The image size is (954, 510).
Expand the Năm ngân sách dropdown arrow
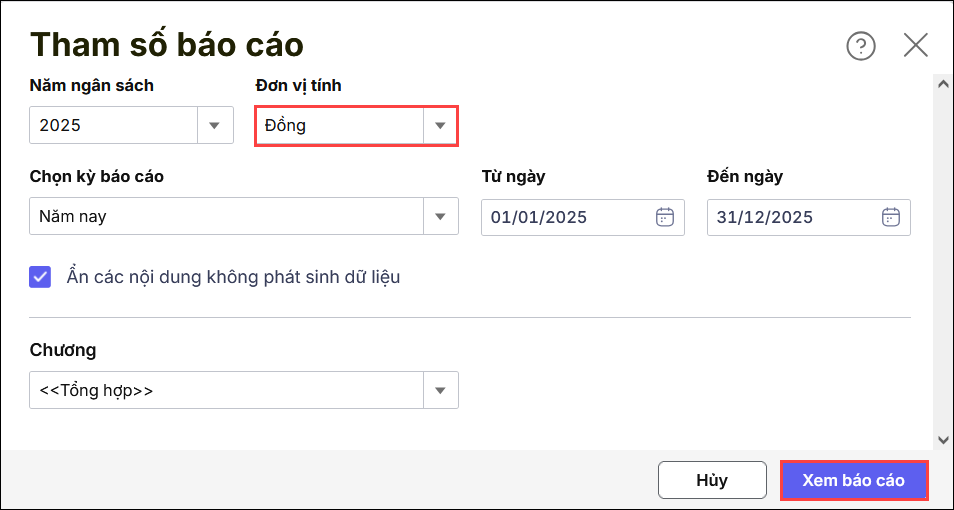point(214,126)
